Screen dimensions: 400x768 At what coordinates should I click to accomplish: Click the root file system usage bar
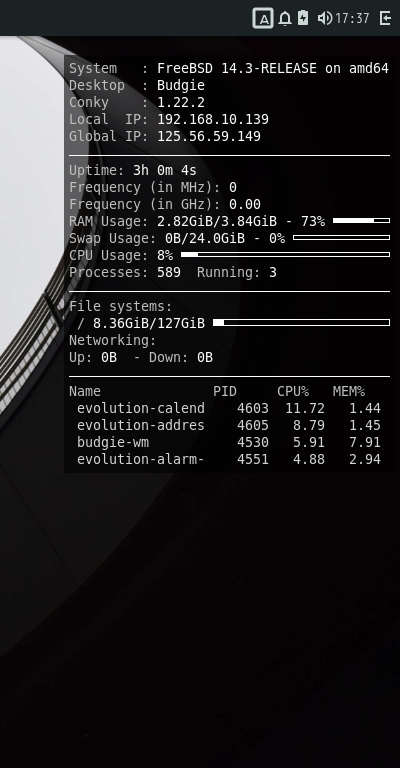(x=302, y=323)
